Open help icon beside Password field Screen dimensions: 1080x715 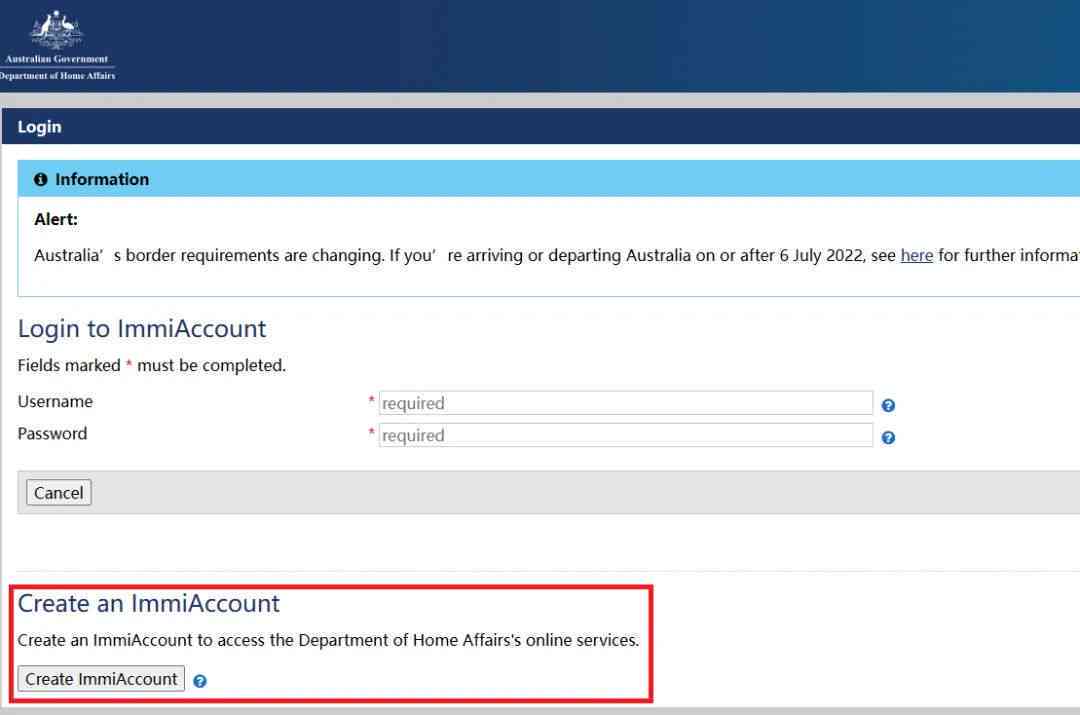tap(888, 438)
